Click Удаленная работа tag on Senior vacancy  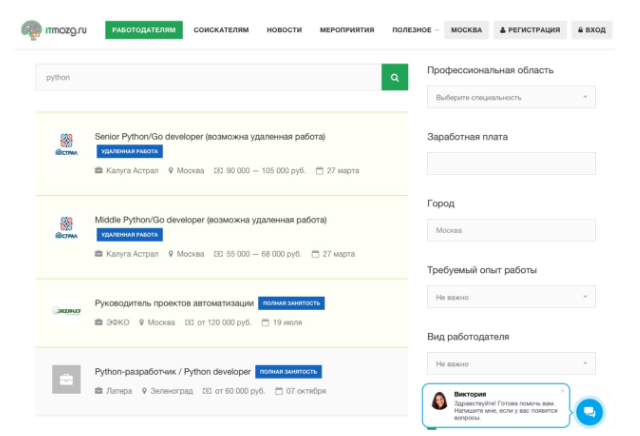click(x=130, y=151)
